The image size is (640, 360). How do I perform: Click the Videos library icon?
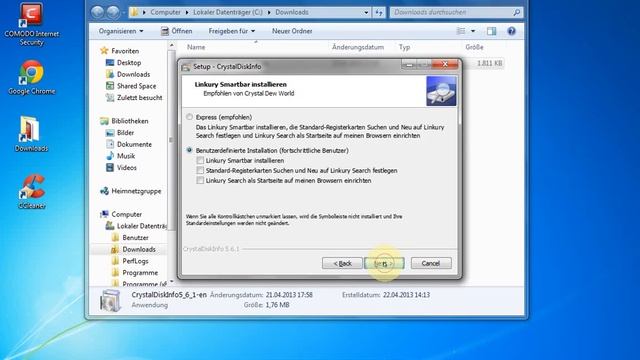click(110, 167)
